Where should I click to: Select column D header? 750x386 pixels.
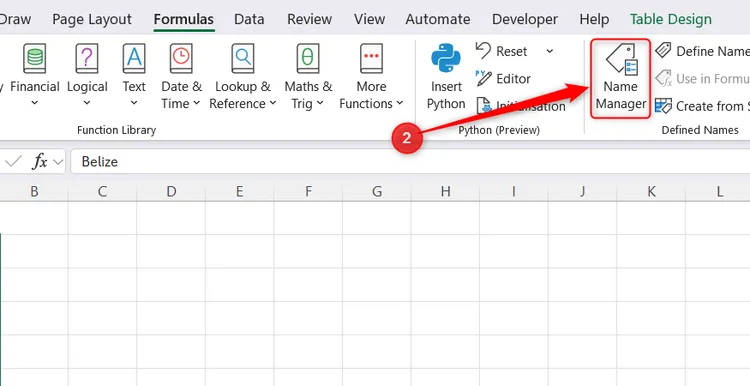171,192
